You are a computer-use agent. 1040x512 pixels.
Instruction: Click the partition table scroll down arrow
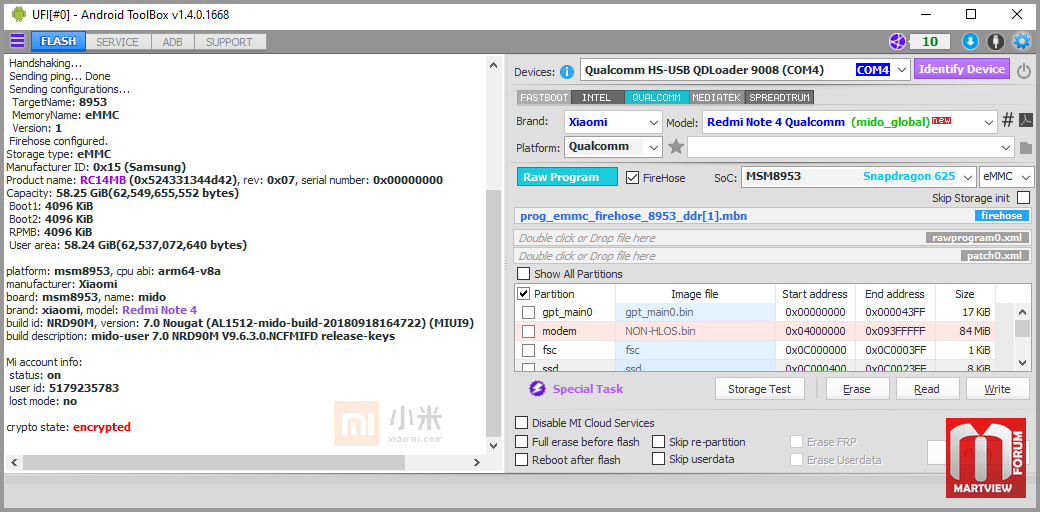(x=1022, y=362)
